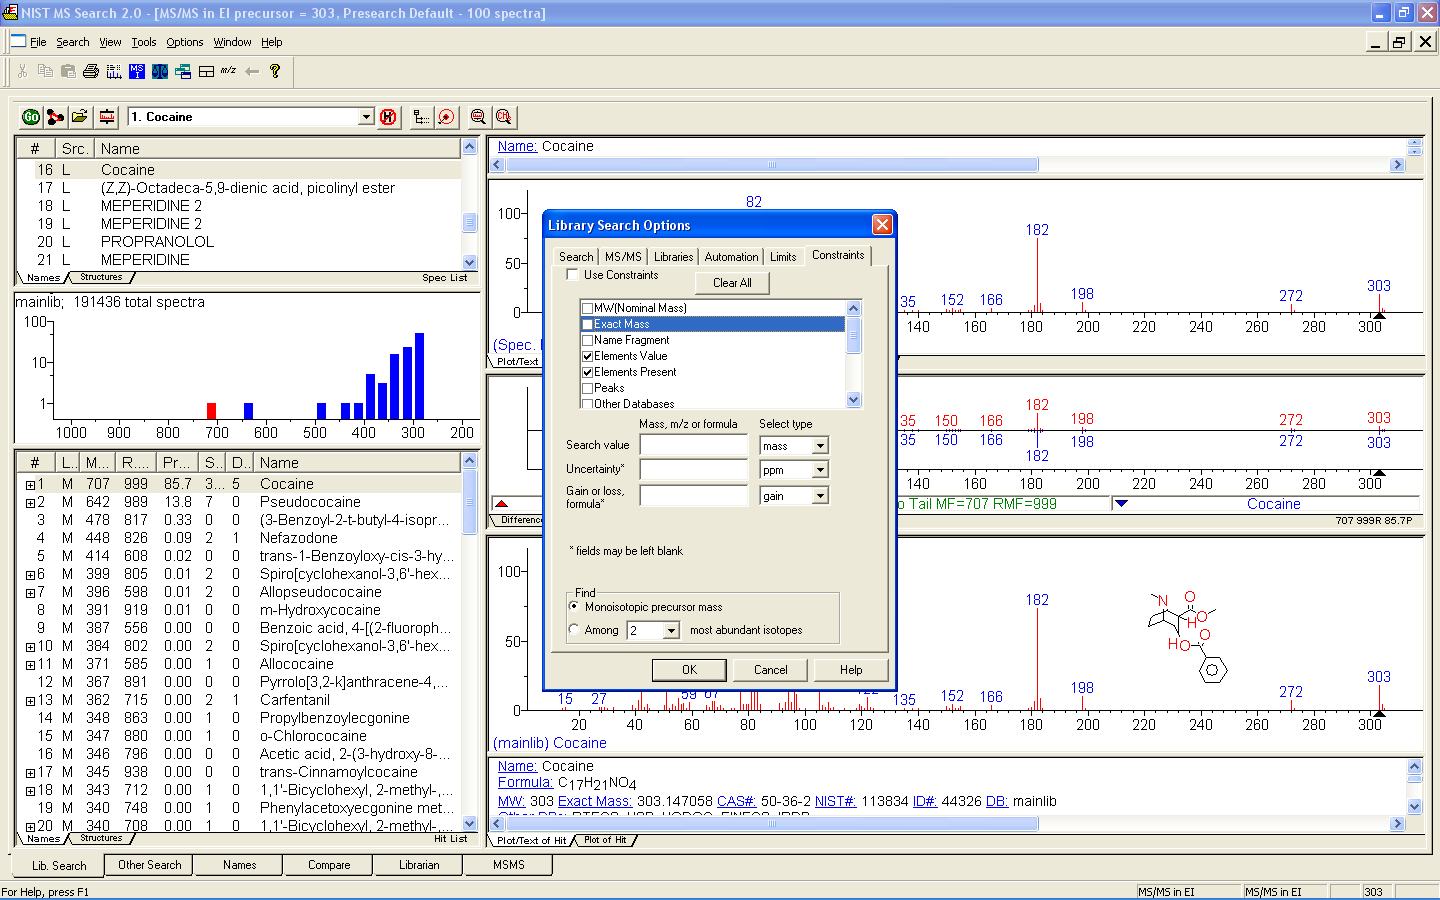Click the Gain or loss formula field
The height and width of the screenshot is (900, 1440).
pyautogui.click(x=694, y=496)
